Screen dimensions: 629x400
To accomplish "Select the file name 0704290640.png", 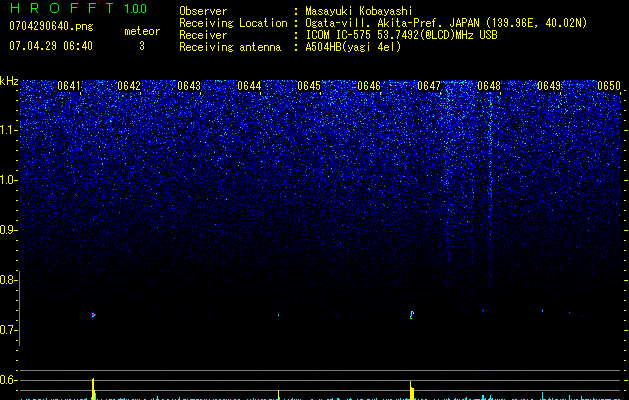I will [x=51, y=26].
